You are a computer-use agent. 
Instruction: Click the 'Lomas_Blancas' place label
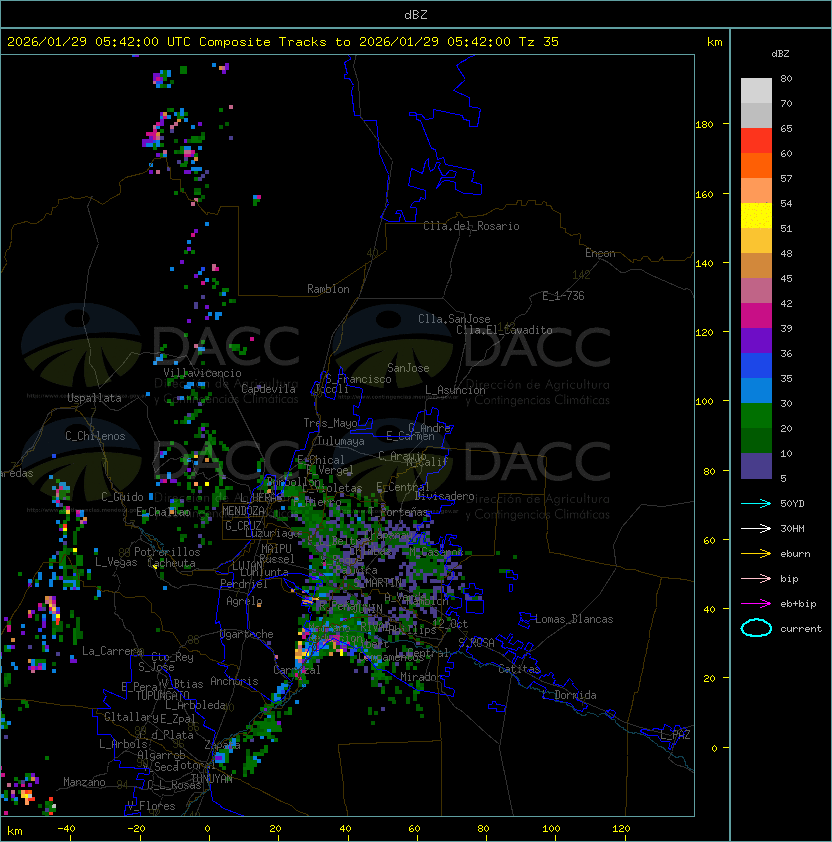click(x=574, y=619)
